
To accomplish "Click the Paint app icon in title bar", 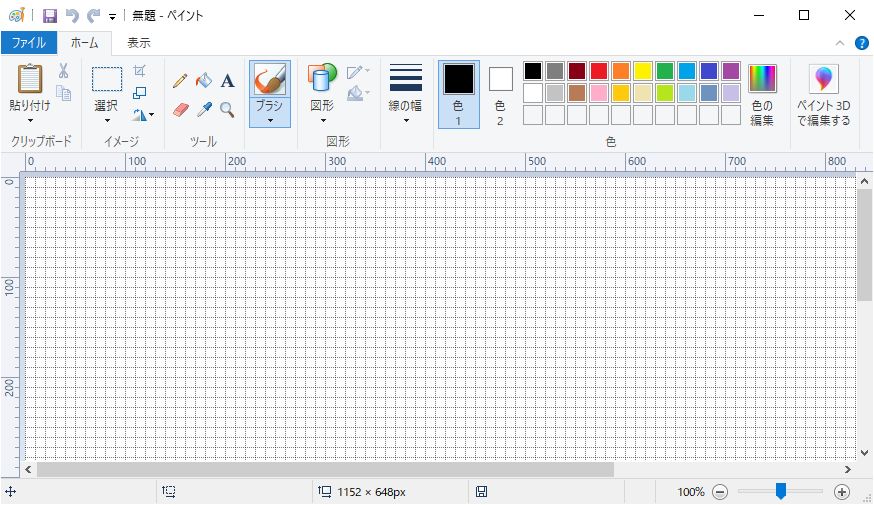I will tap(17, 15).
